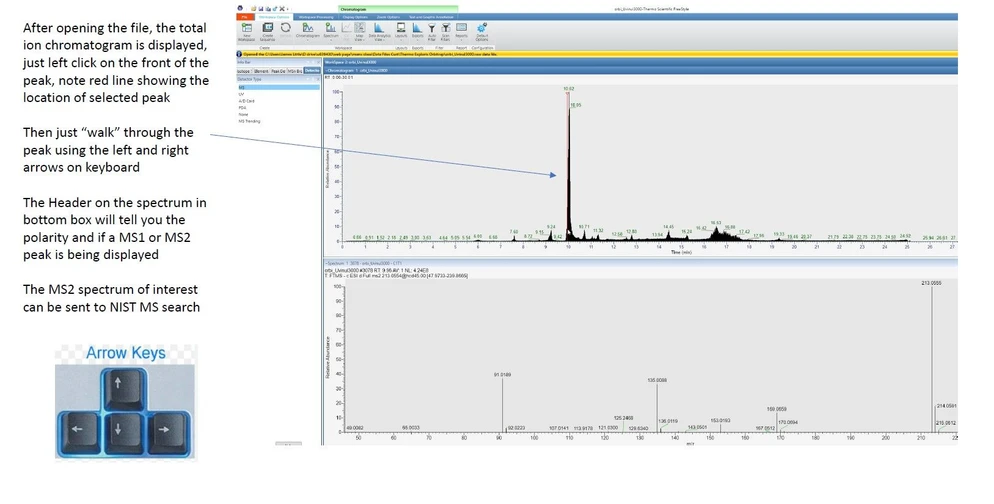
Task: Click the 91.0189 peak label in spectrum
Action: click(x=502, y=375)
